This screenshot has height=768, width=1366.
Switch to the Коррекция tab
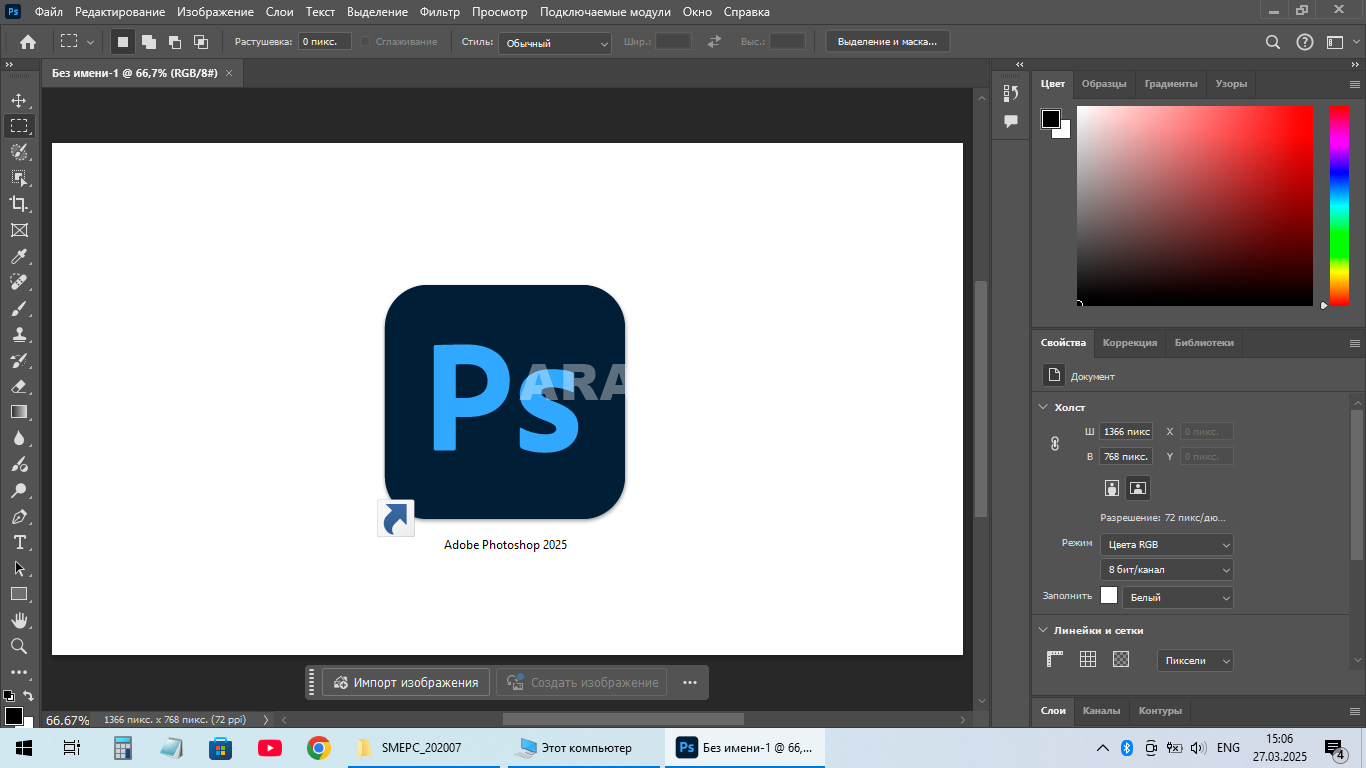pos(1130,342)
